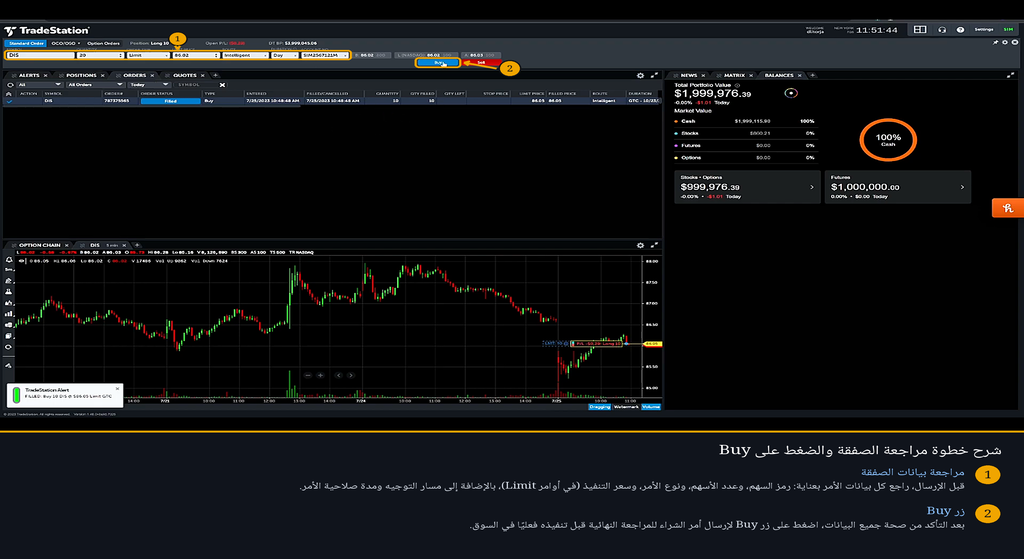Switch to the QUOTES tab
This screenshot has height=559, width=1024.
click(185, 75)
